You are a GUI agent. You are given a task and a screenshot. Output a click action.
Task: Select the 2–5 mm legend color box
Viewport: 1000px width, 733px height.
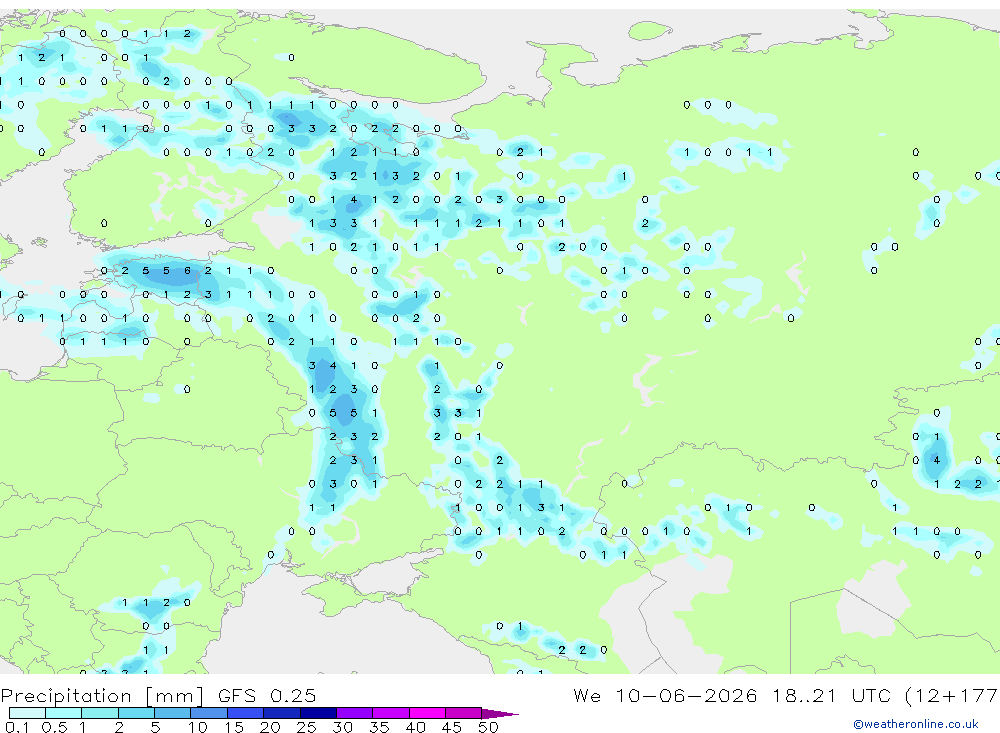[x=136, y=713]
